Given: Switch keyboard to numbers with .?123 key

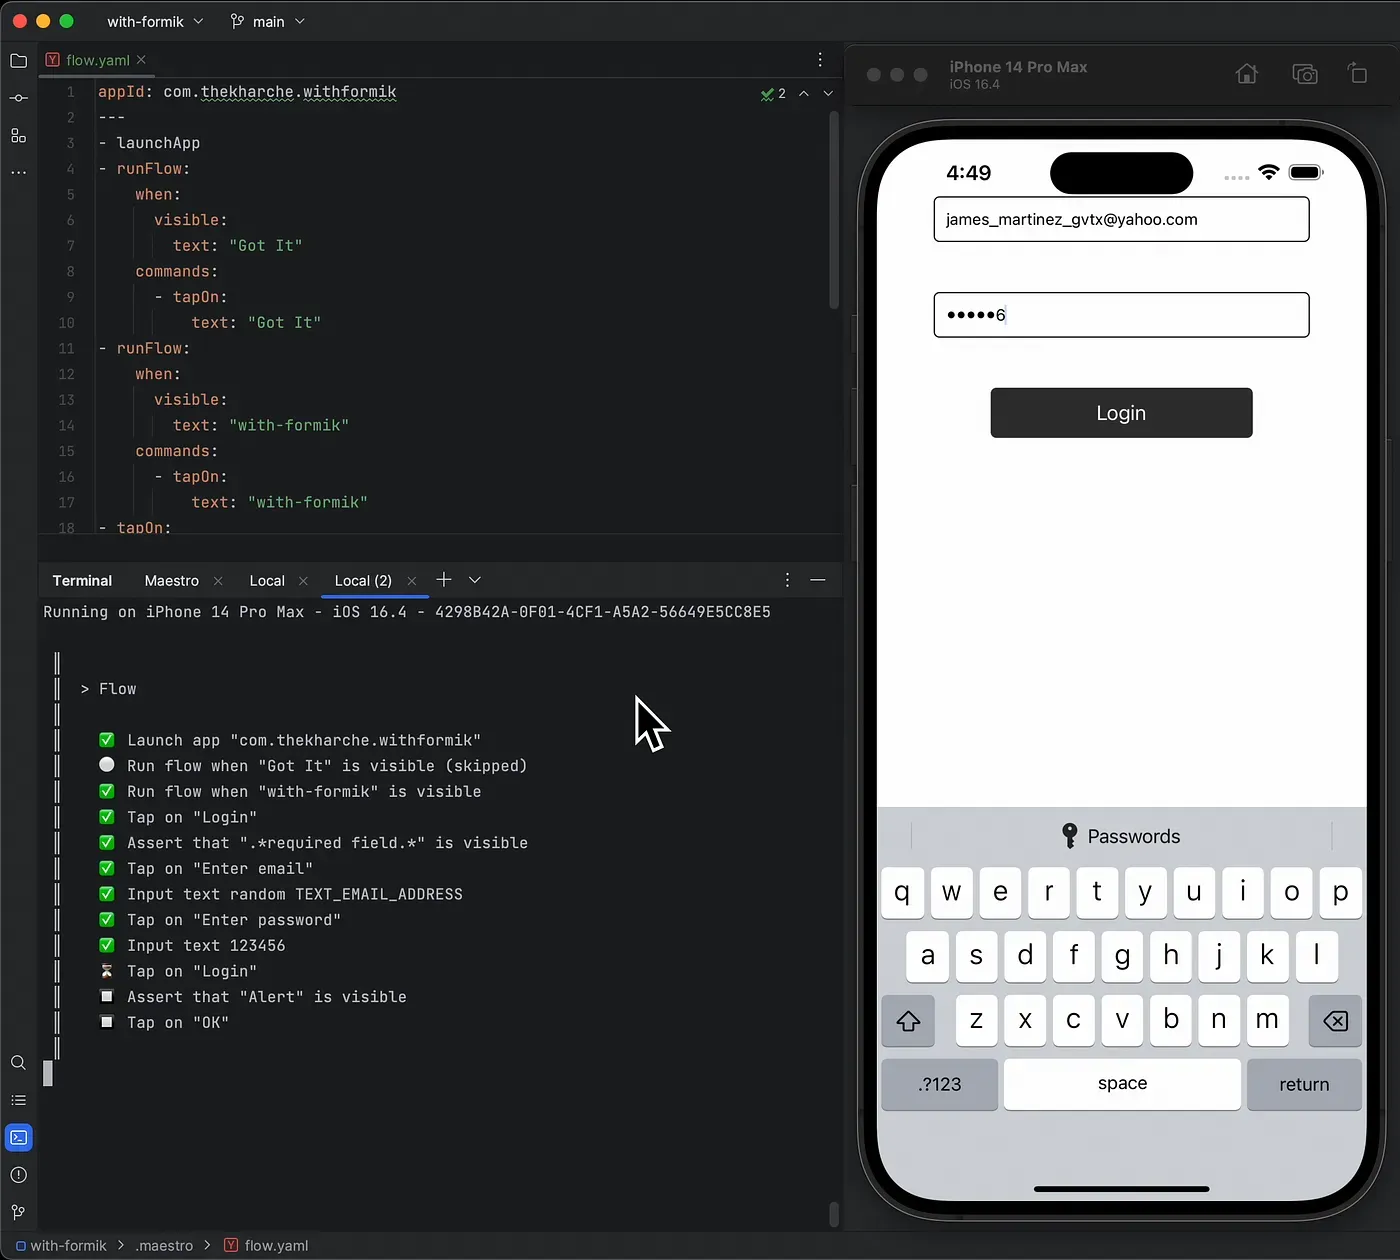Looking at the screenshot, I should point(939,1085).
